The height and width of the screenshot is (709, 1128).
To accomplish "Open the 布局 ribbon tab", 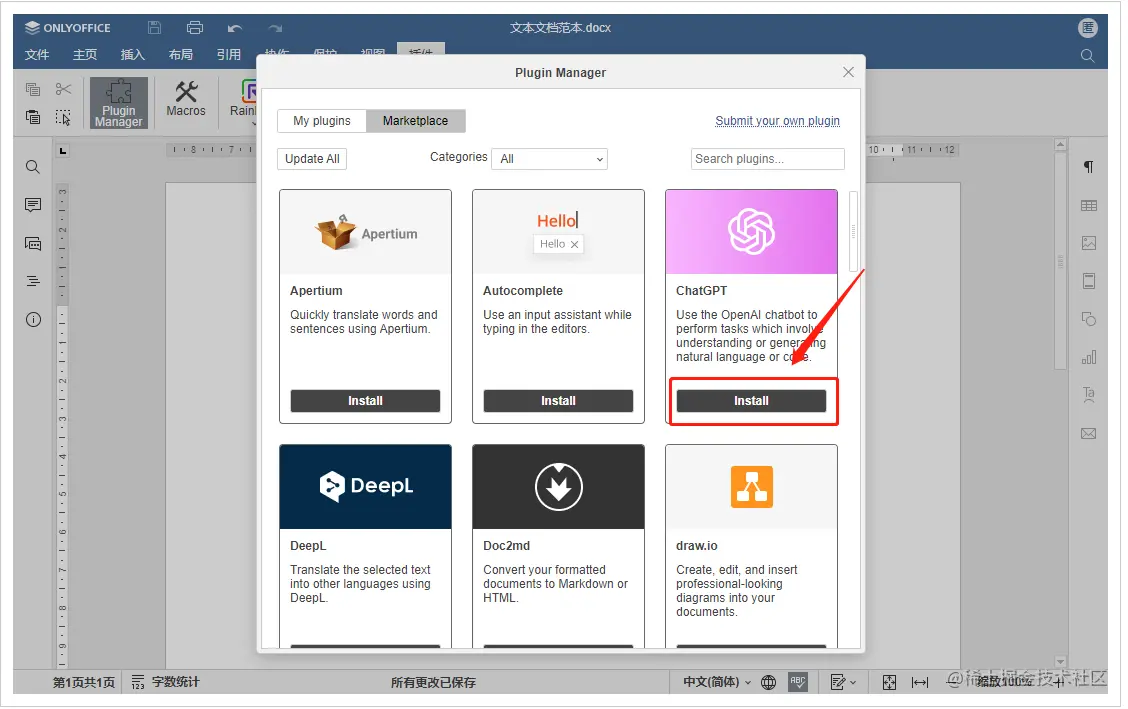I will 181,55.
